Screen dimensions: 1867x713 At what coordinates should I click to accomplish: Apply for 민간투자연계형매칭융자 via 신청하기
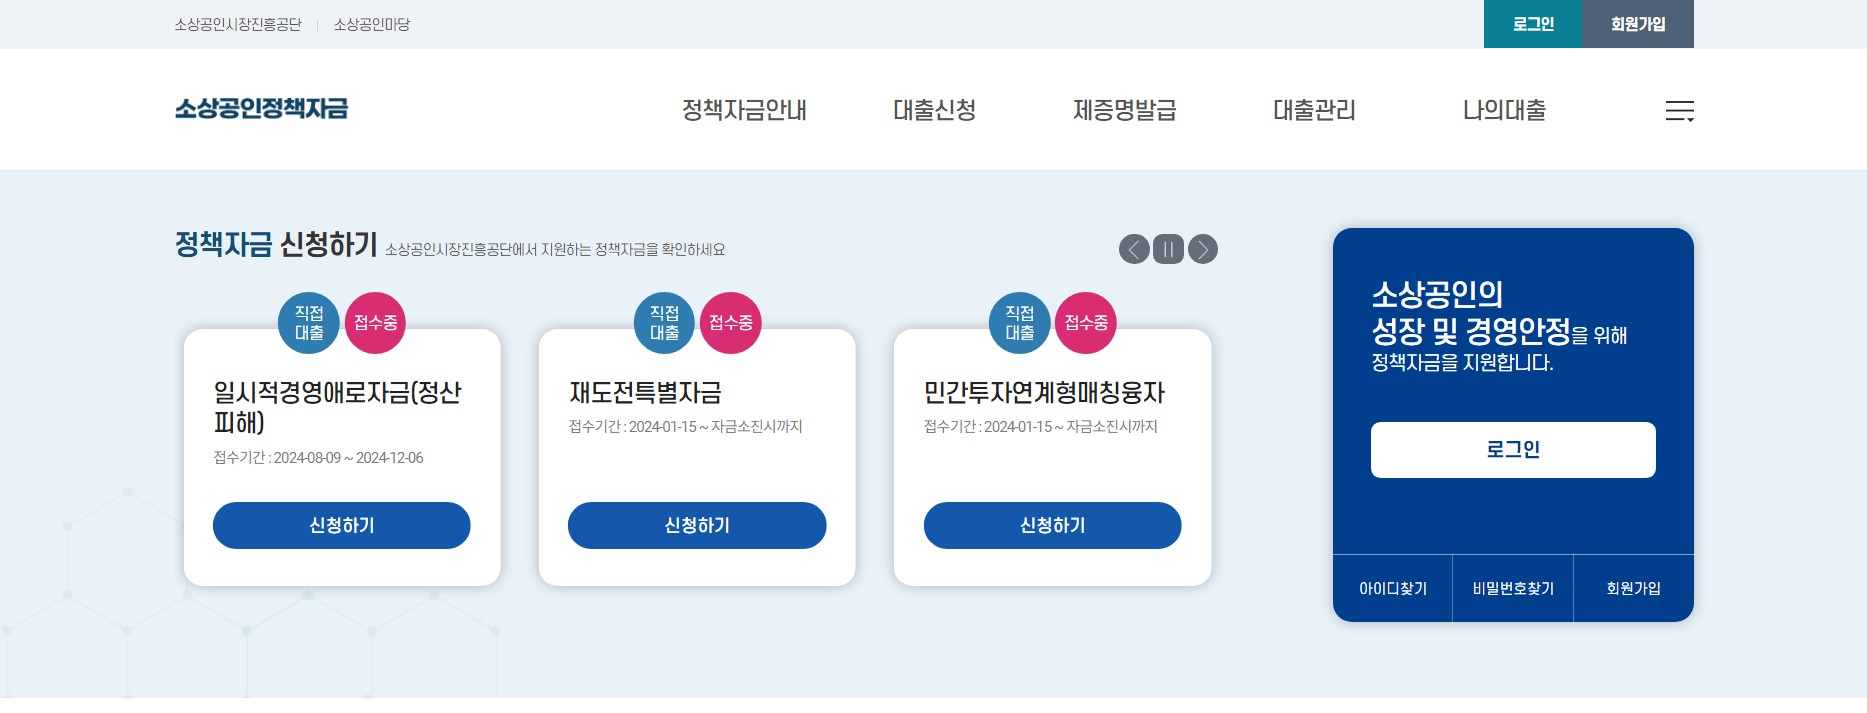(1052, 525)
